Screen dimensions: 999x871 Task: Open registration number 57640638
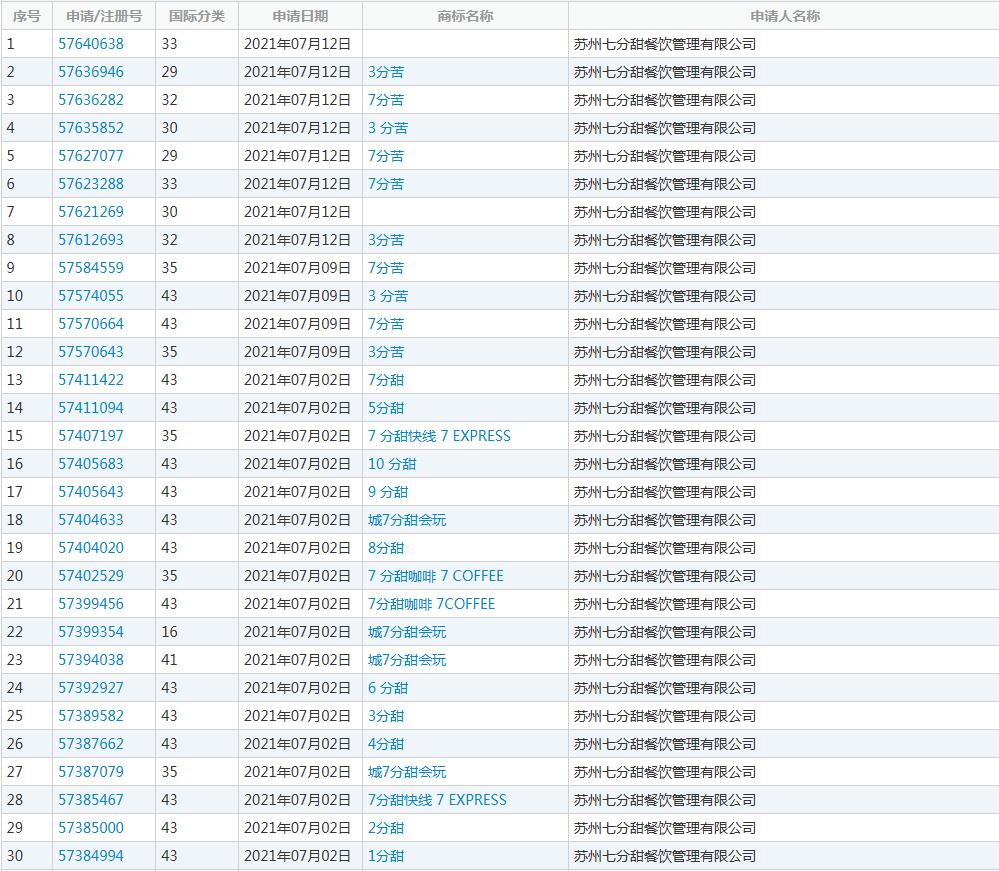click(91, 44)
